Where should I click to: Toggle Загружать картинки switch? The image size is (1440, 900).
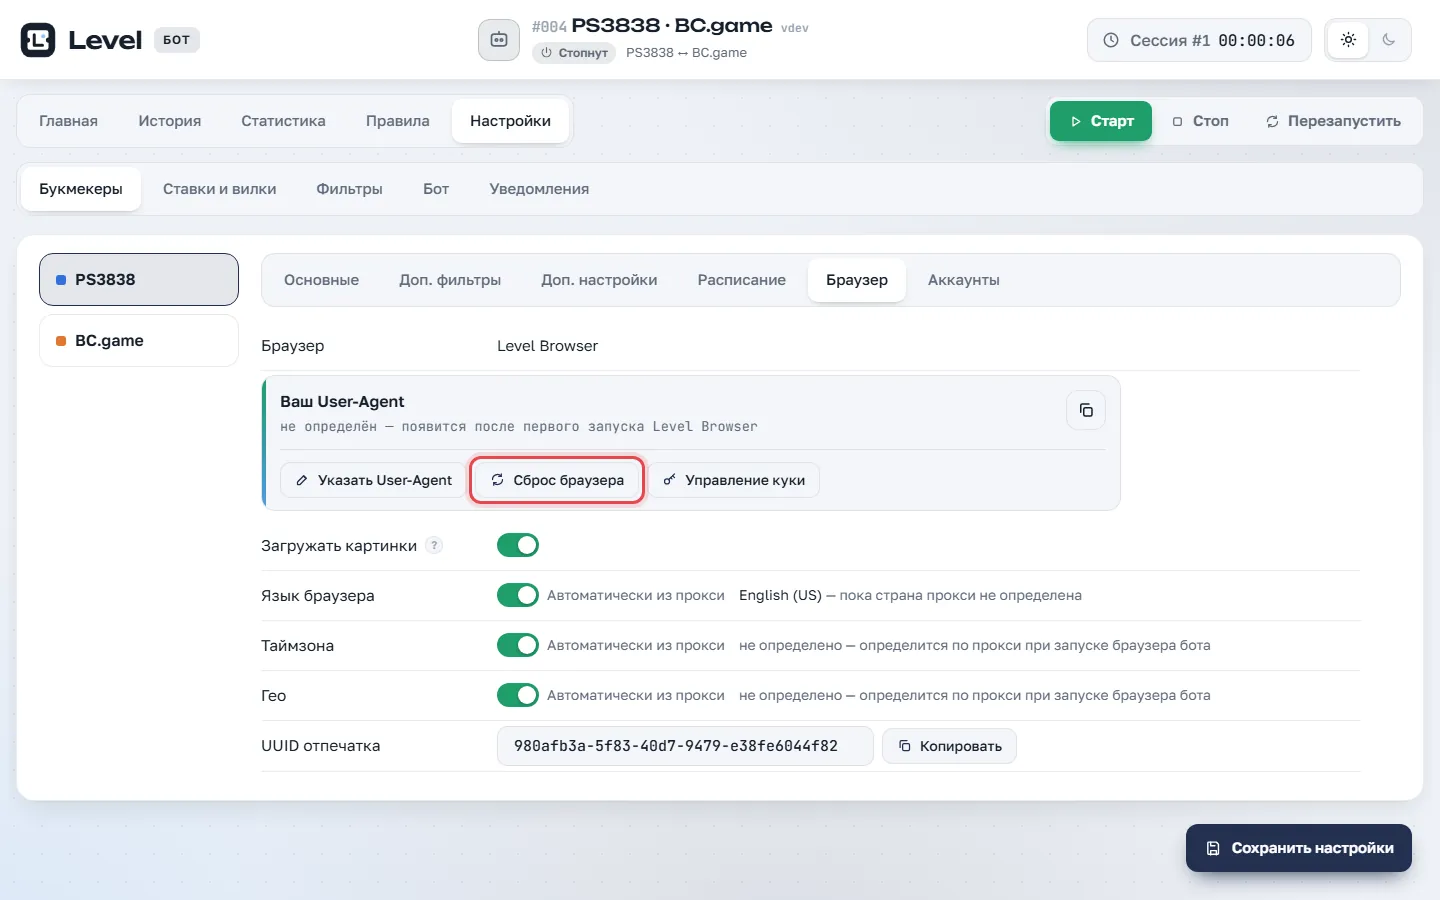[x=518, y=545]
